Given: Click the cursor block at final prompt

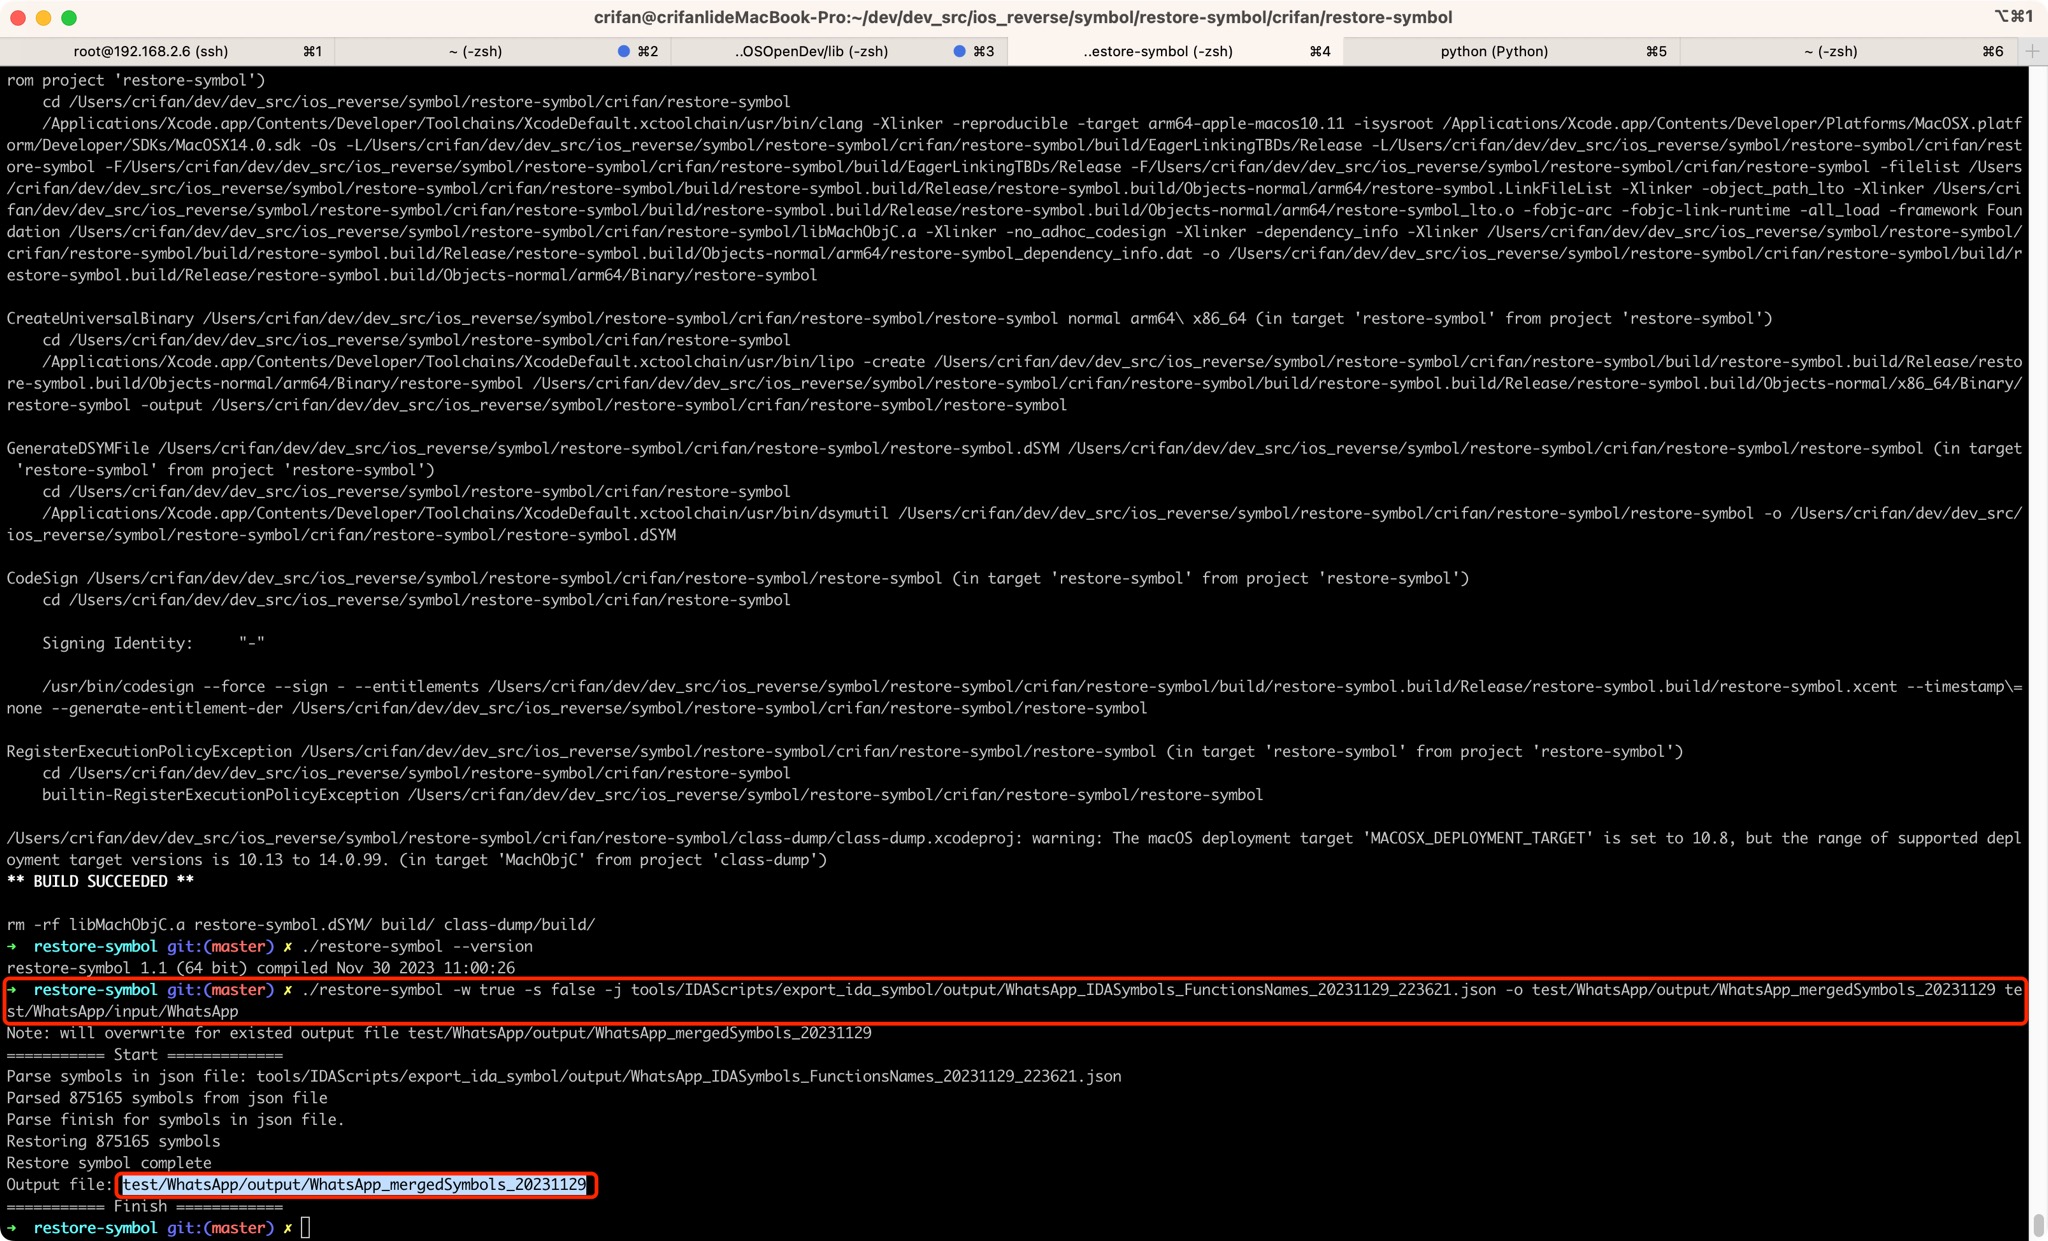Looking at the screenshot, I should point(306,1228).
